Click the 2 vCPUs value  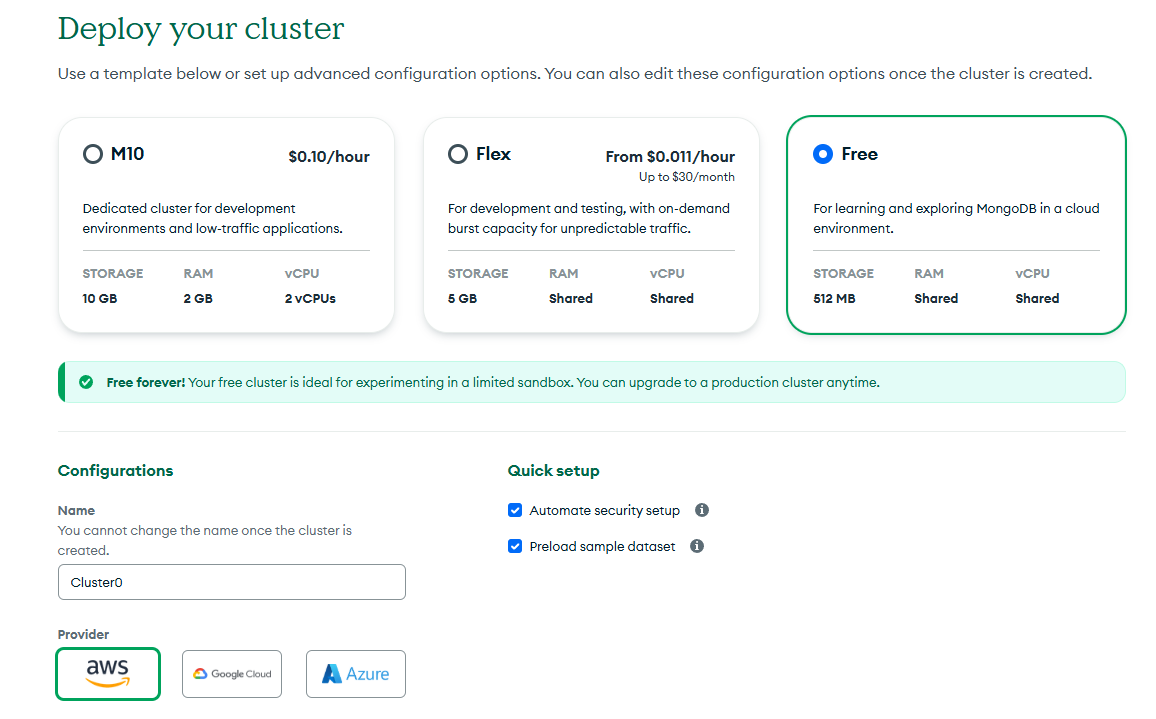coord(310,299)
